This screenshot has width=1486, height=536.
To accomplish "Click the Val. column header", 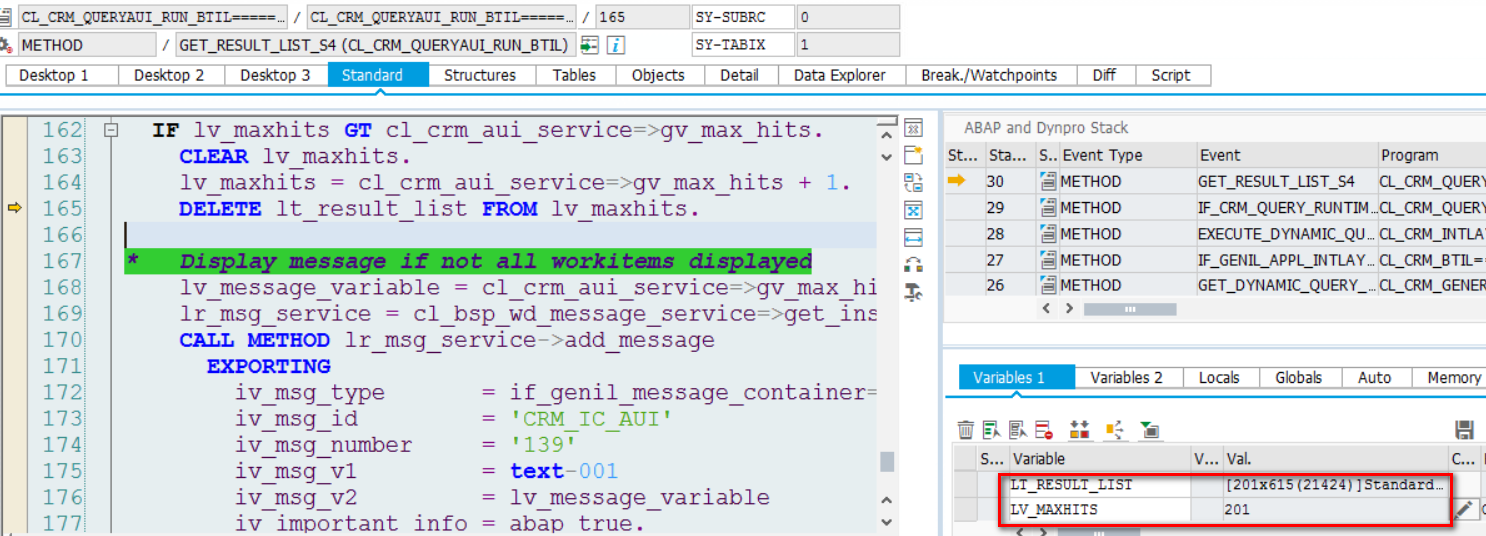I will tap(1335, 458).
